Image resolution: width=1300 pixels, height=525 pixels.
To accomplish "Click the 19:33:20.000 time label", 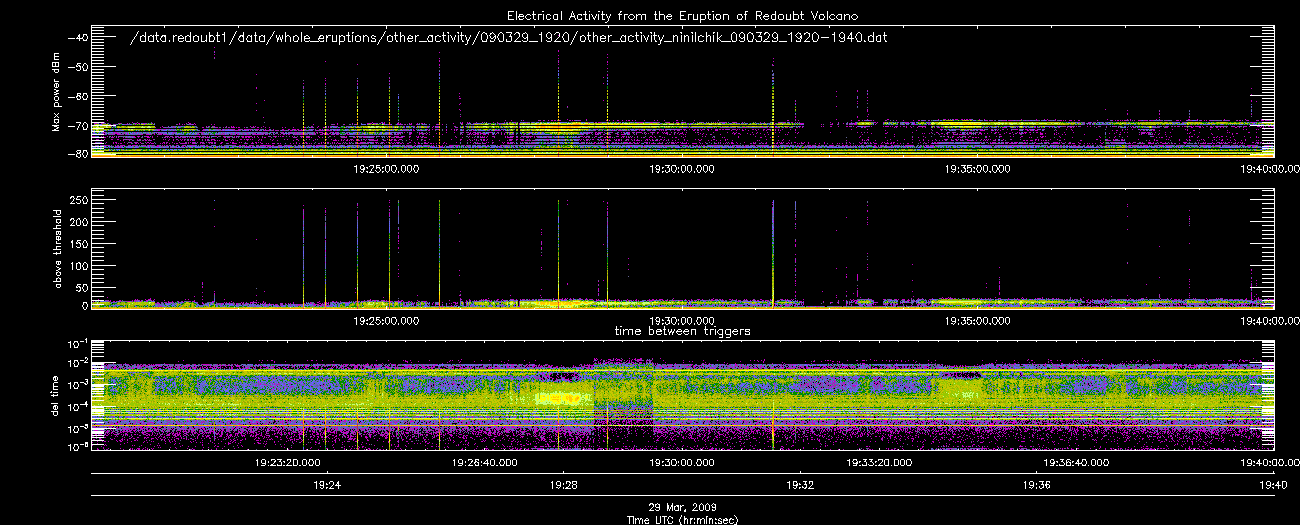I will coord(878,463).
